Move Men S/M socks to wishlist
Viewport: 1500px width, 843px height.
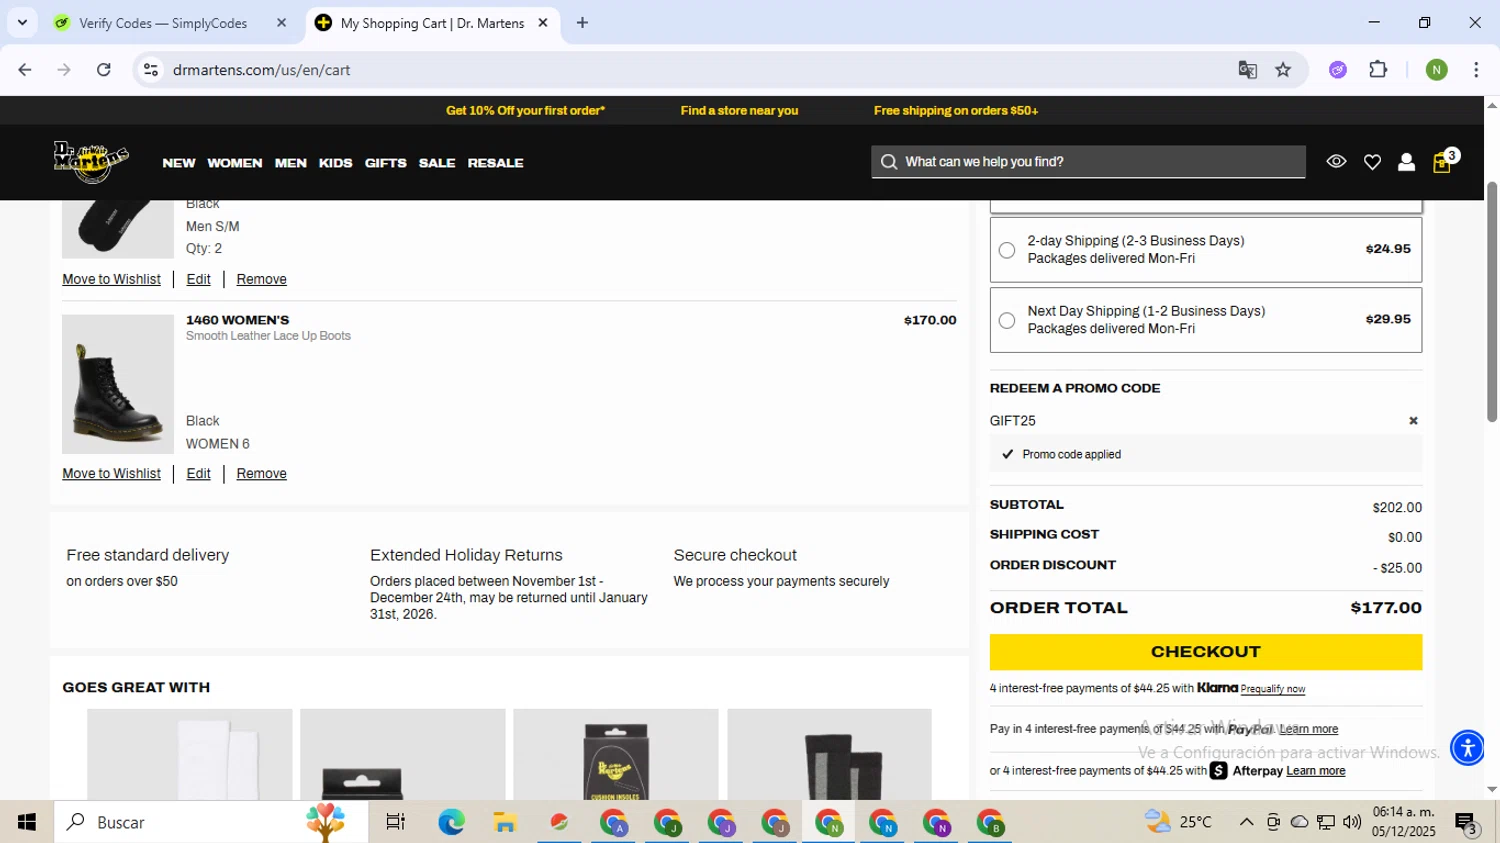[111, 280]
